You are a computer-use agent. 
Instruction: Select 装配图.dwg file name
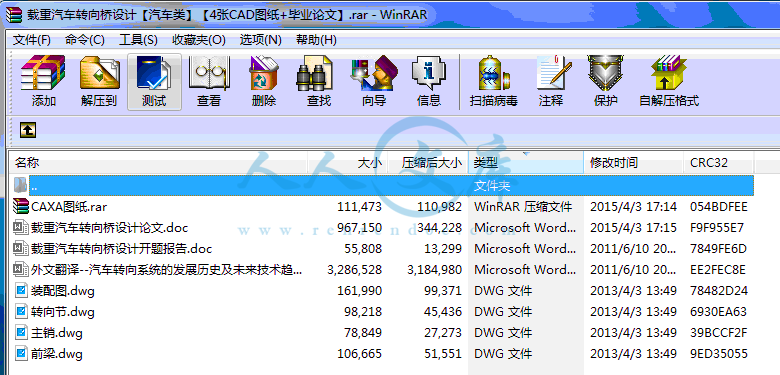pyautogui.click(x=63, y=290)
